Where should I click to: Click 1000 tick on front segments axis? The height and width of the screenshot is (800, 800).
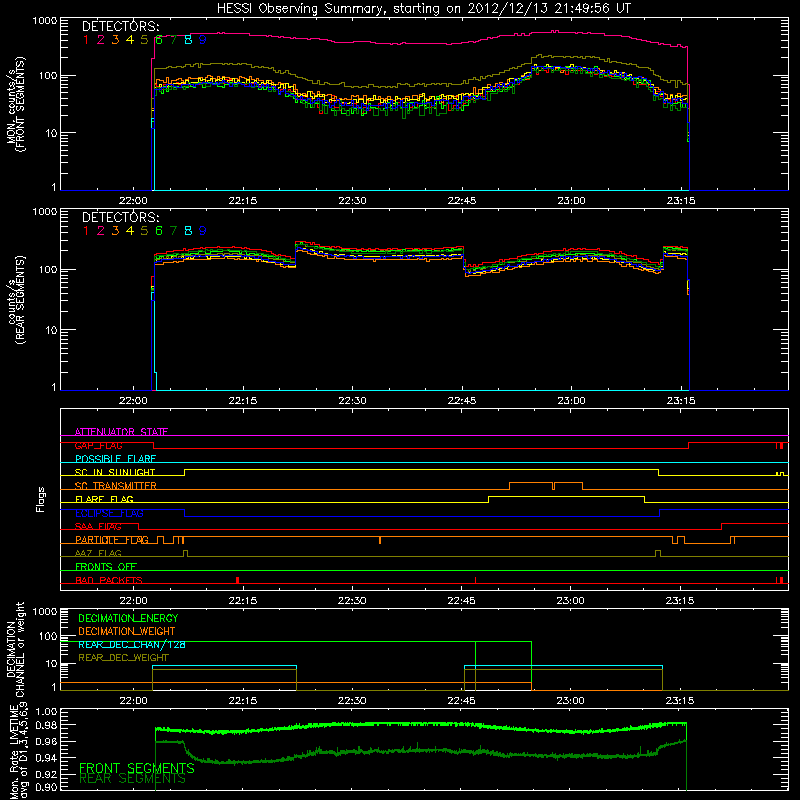pos(45,21)
